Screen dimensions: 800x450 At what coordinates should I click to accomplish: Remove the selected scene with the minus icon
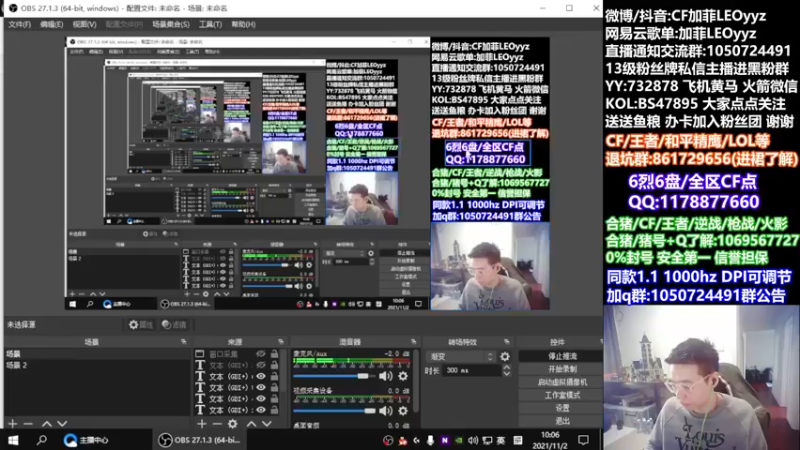(28, 423)
